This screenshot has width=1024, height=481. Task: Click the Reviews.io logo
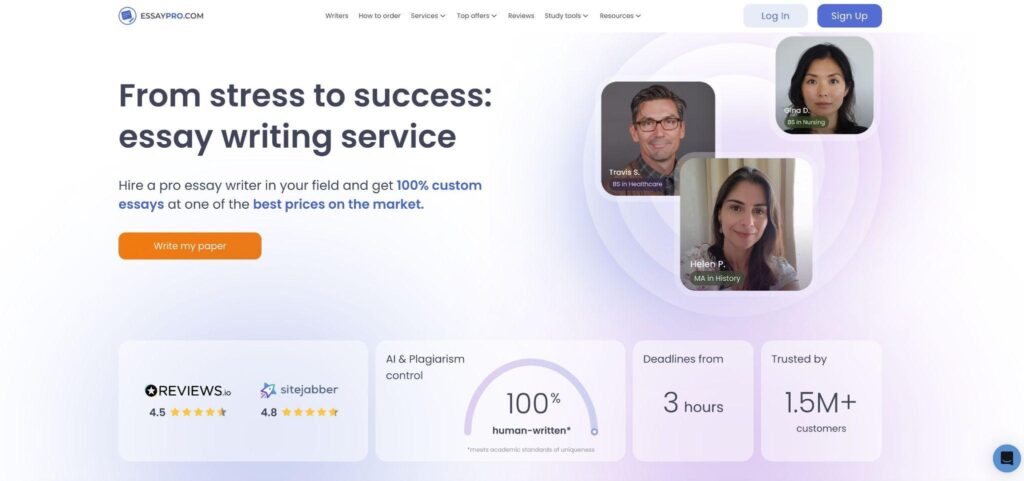click(x=188, y=391)
